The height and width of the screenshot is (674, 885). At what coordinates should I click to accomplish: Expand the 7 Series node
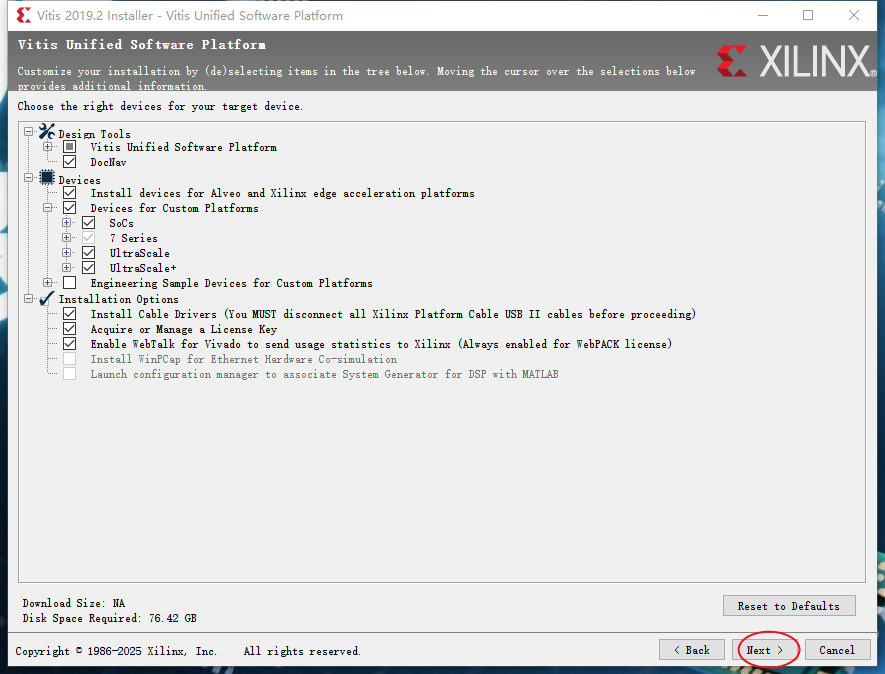click(67, 238)
